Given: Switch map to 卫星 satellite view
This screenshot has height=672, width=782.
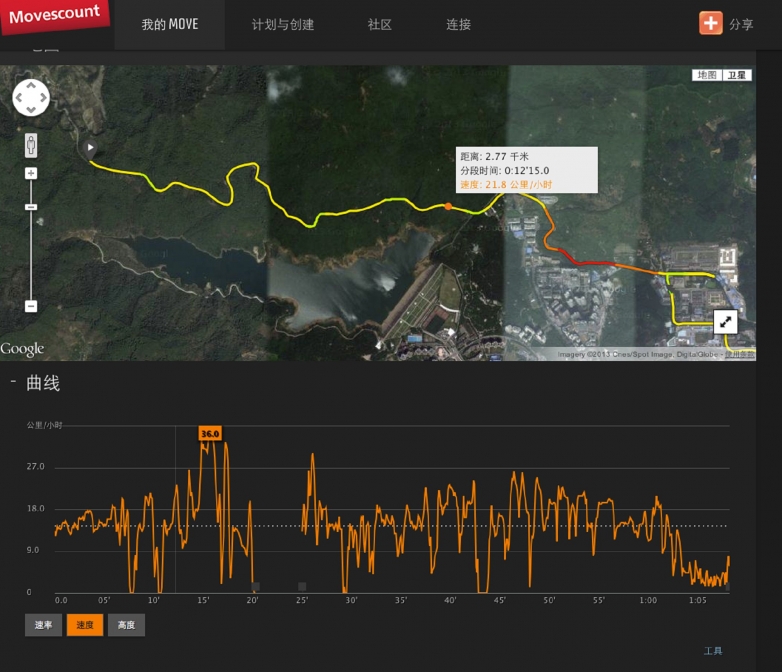Looking at the screenshot, I should coord(737,75).
